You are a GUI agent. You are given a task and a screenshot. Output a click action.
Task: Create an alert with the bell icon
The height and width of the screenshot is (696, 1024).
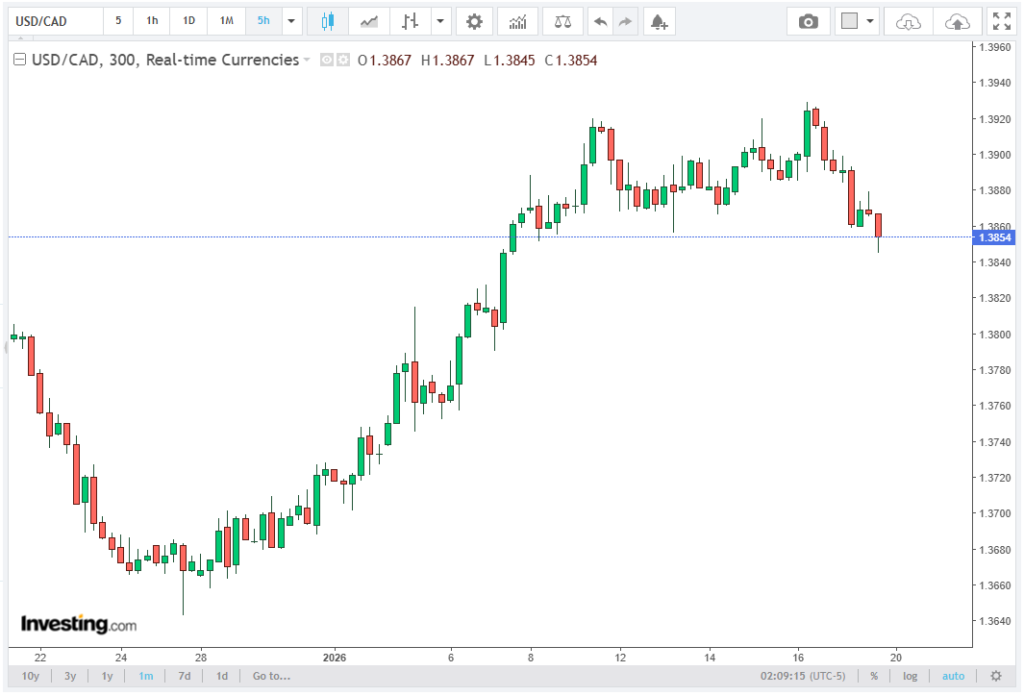pyautogui.click(x=657, y=21)
